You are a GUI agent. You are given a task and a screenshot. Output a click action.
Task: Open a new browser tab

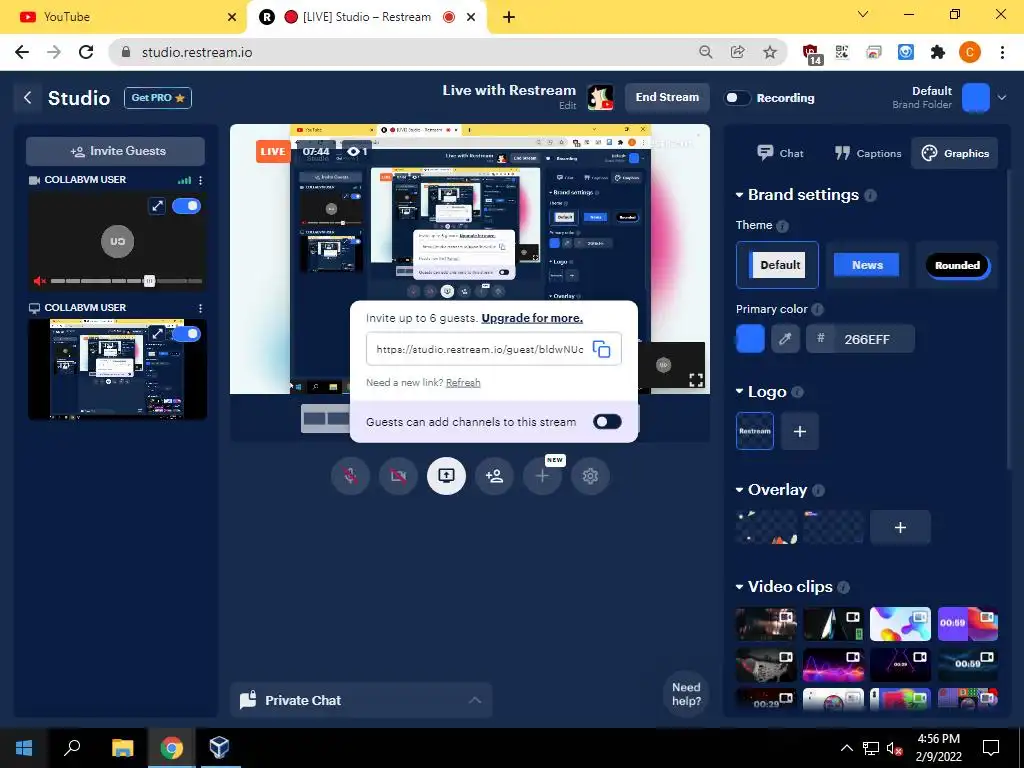tap(509, 17)
